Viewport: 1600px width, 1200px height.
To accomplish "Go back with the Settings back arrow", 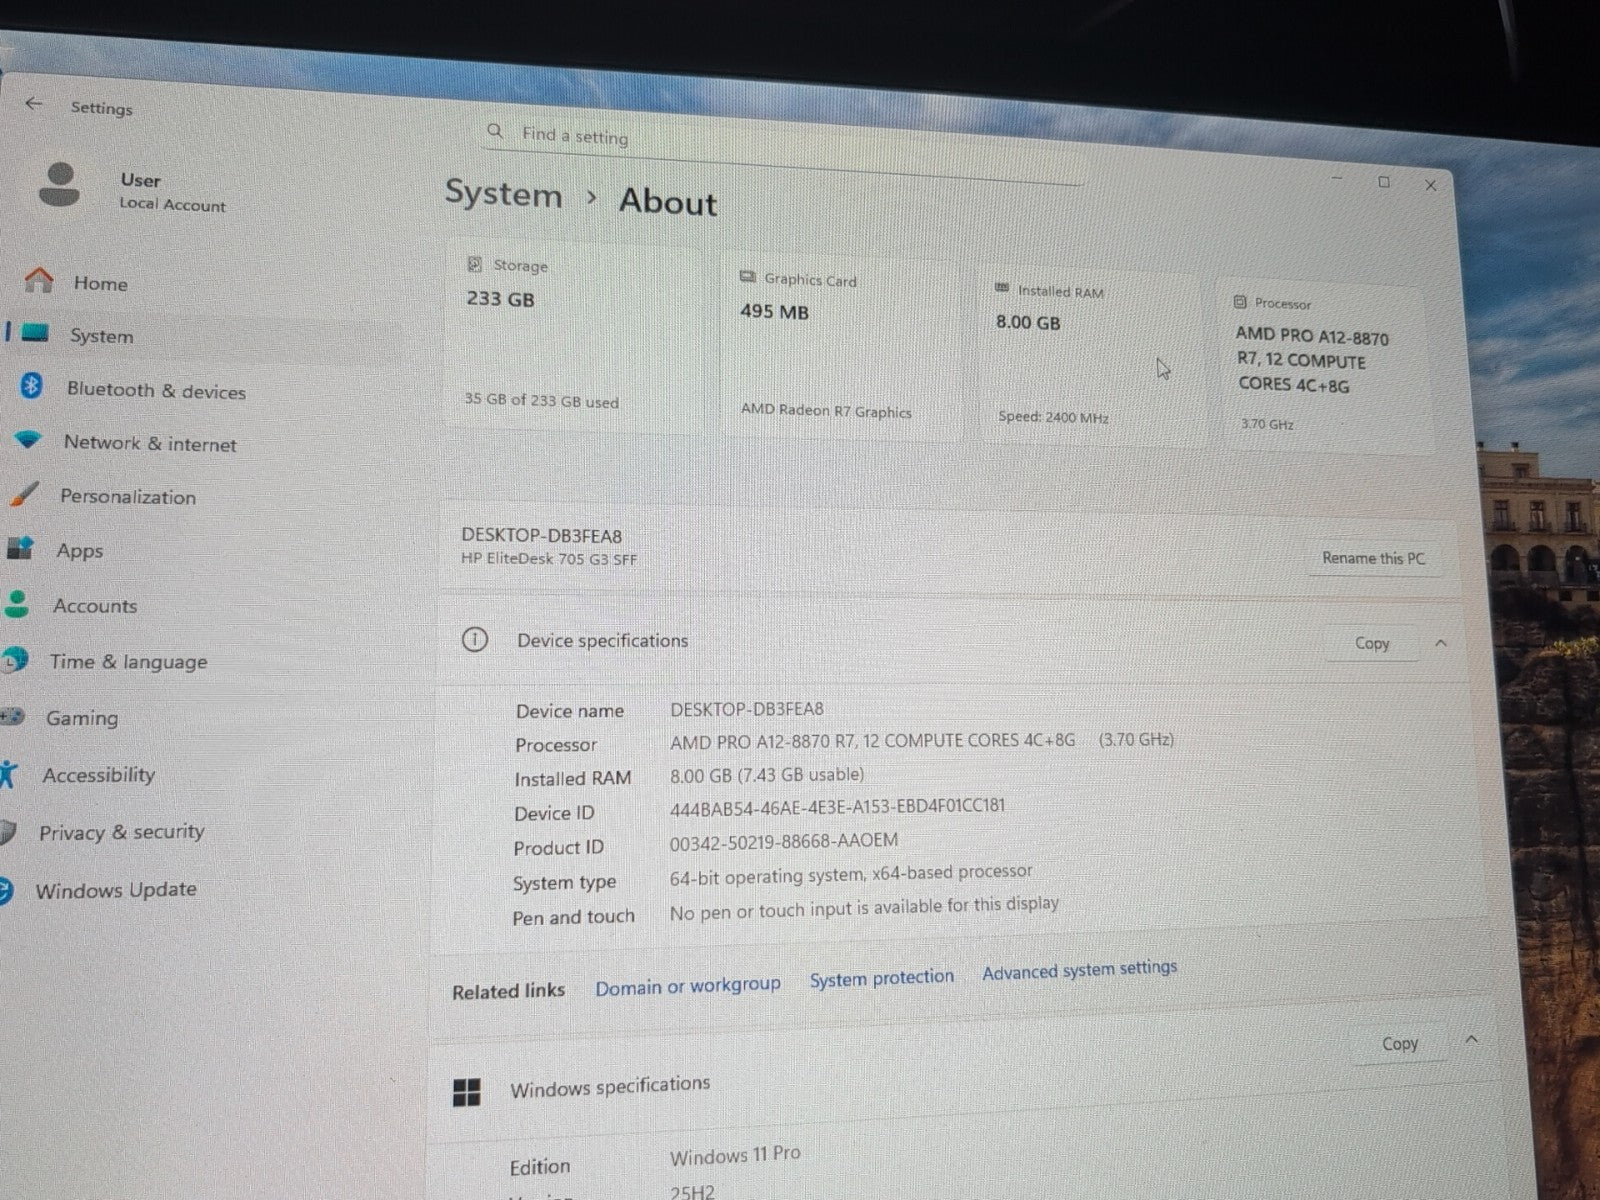I will (34, 103).
